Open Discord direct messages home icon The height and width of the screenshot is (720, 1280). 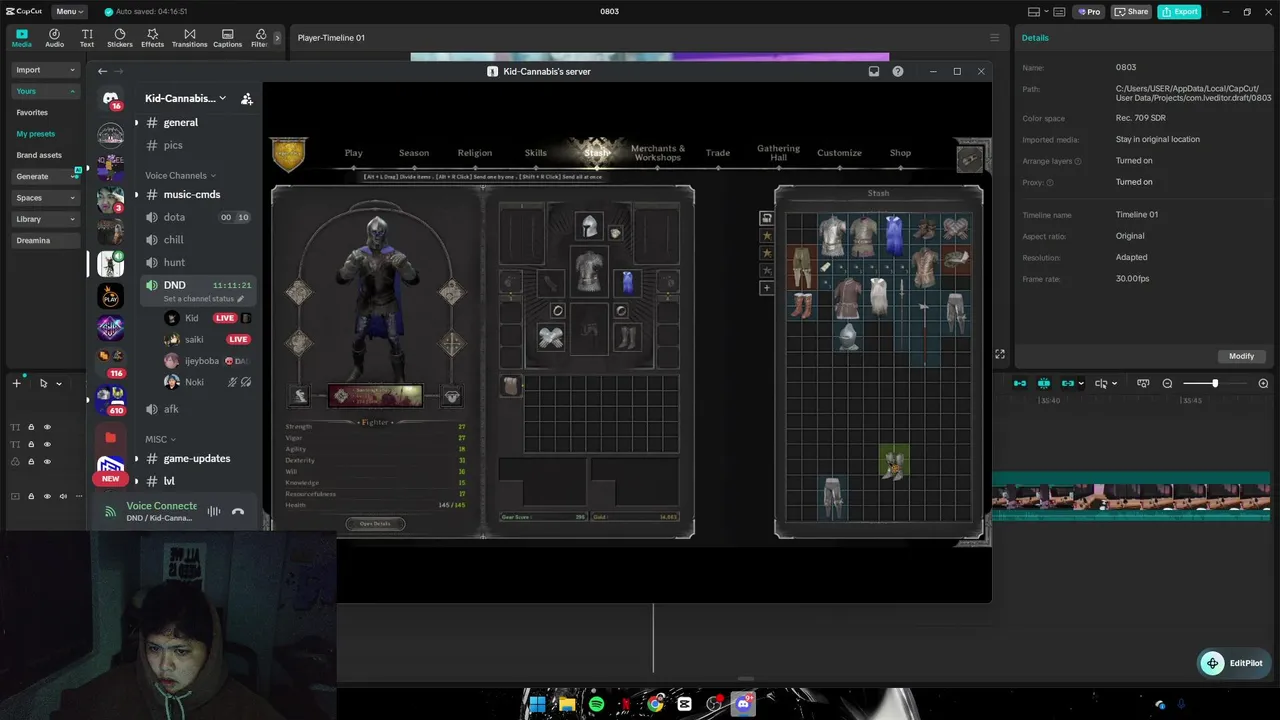click(x=111, y=98)
